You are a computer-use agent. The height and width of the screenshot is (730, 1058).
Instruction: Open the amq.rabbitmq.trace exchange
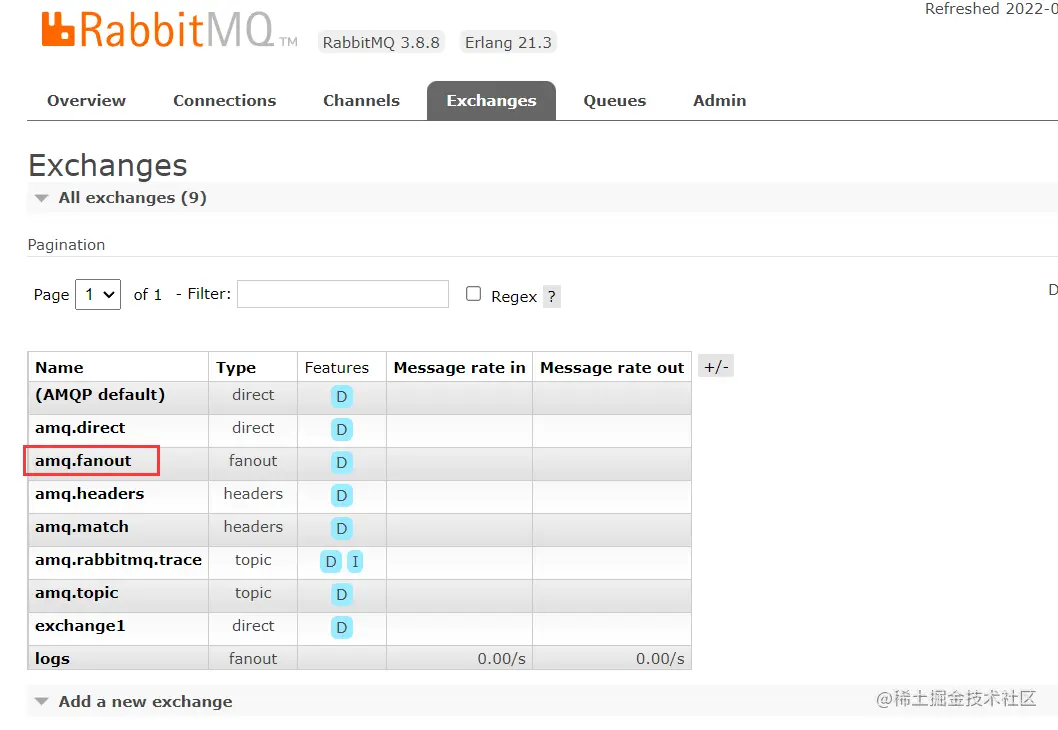point(118,560)
